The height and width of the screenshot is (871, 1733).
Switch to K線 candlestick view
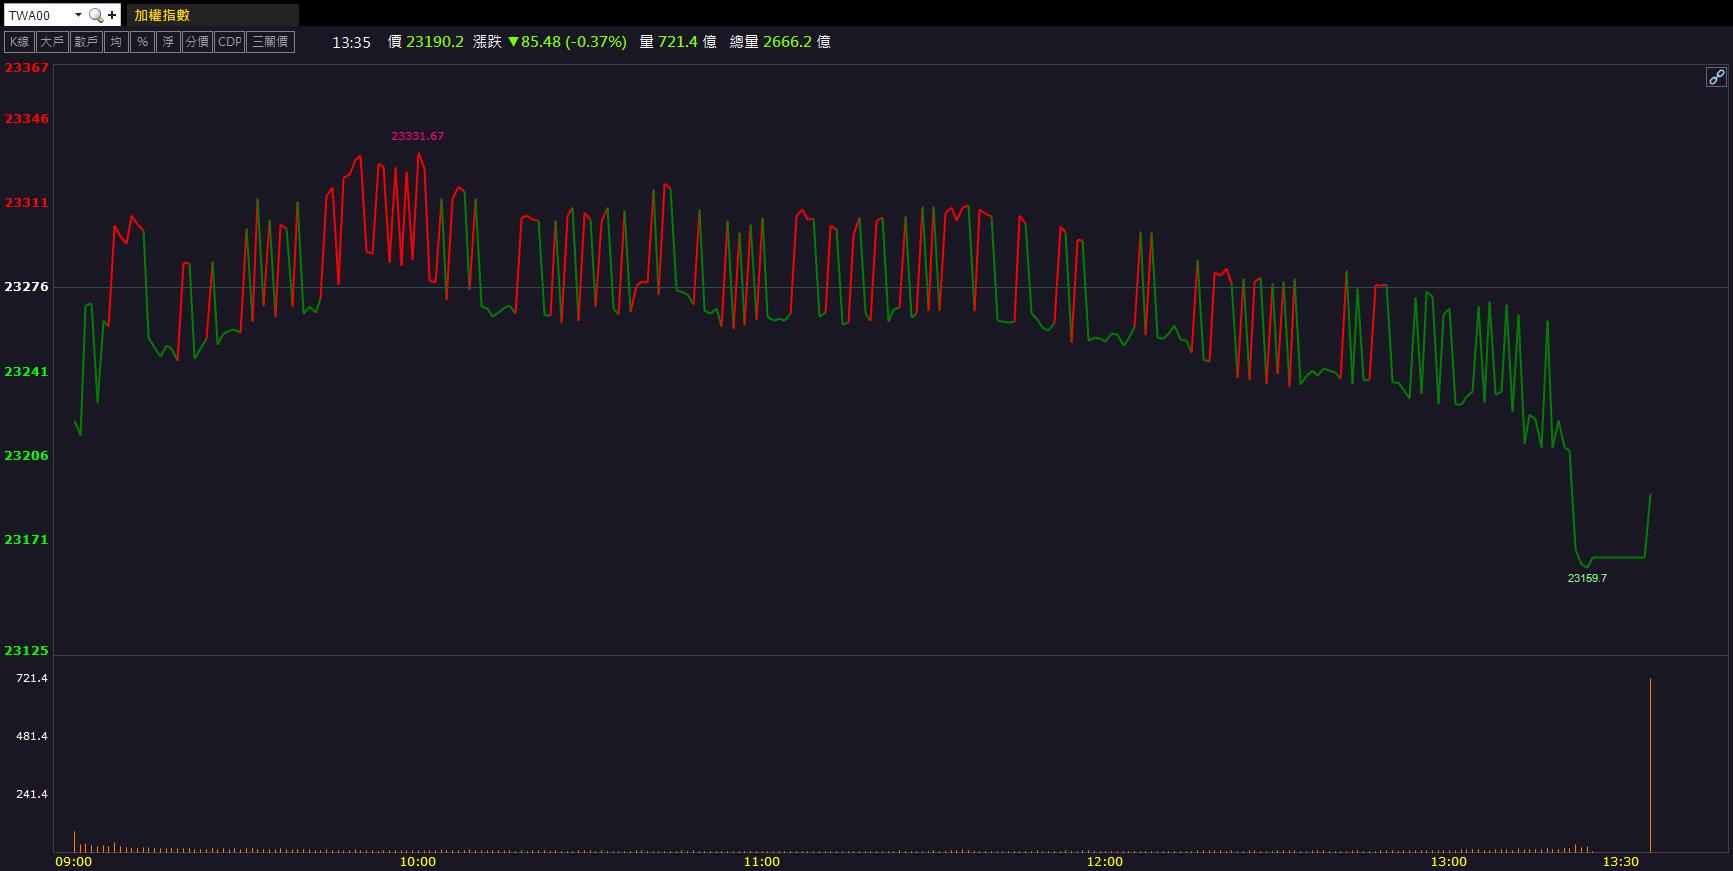coord(19,42)
